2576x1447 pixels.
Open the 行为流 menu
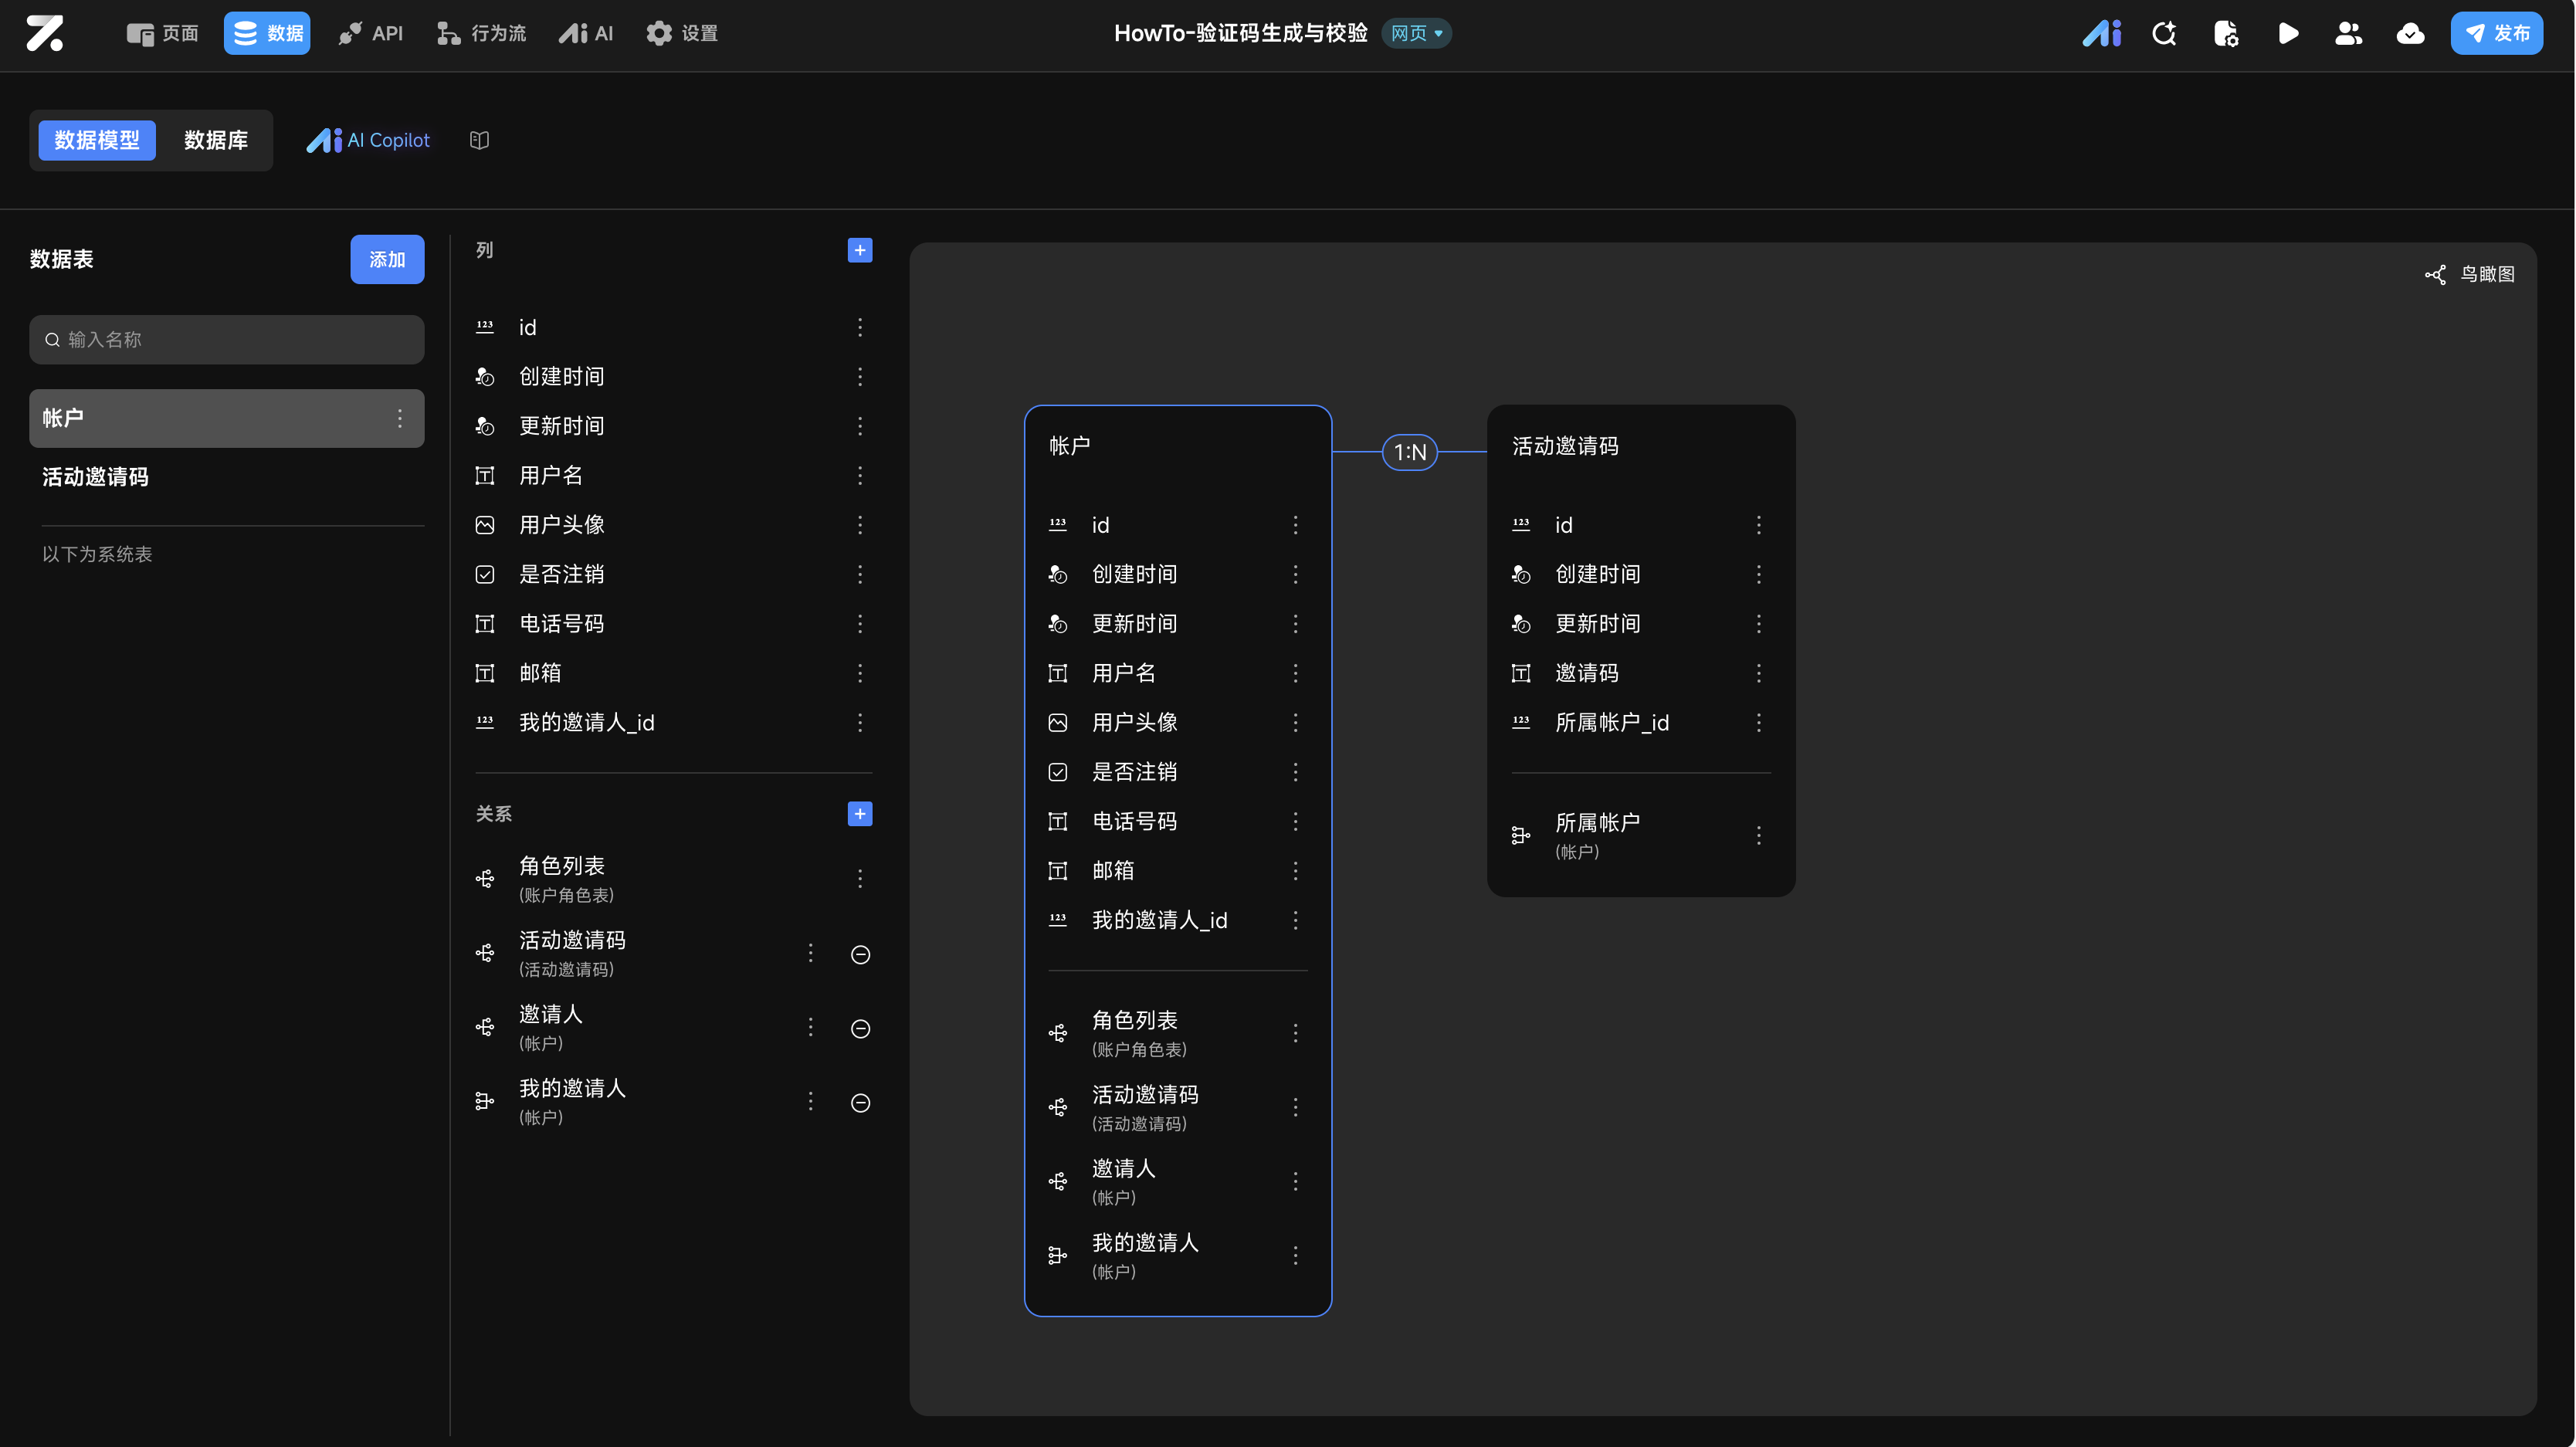(x=481, y=33)
